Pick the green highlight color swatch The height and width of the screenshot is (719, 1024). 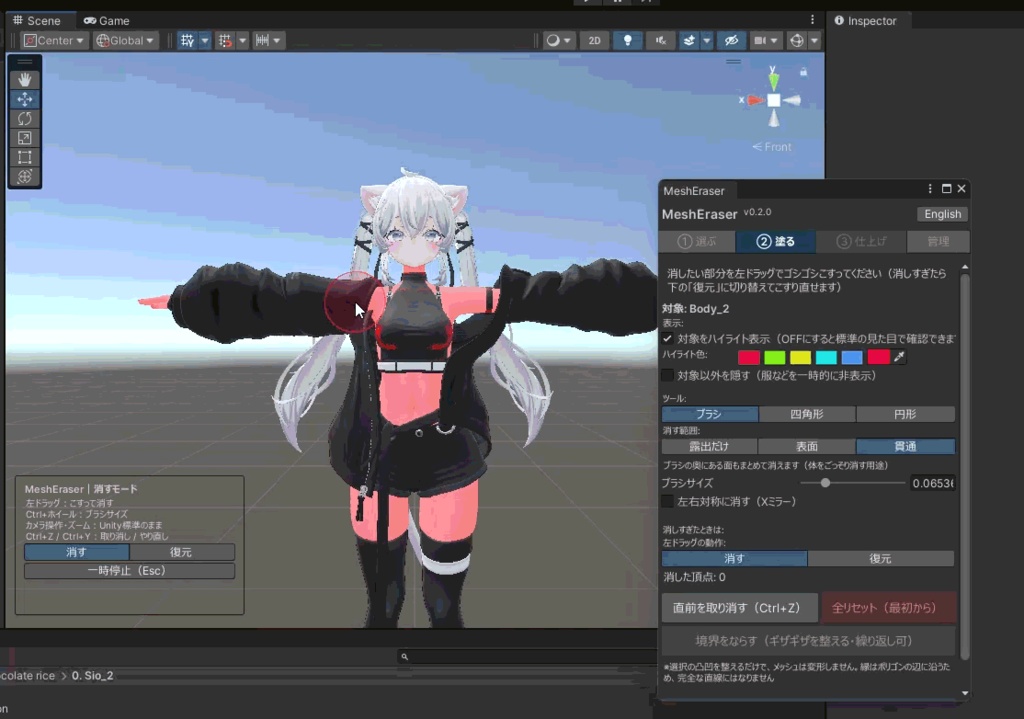(775, 357)
